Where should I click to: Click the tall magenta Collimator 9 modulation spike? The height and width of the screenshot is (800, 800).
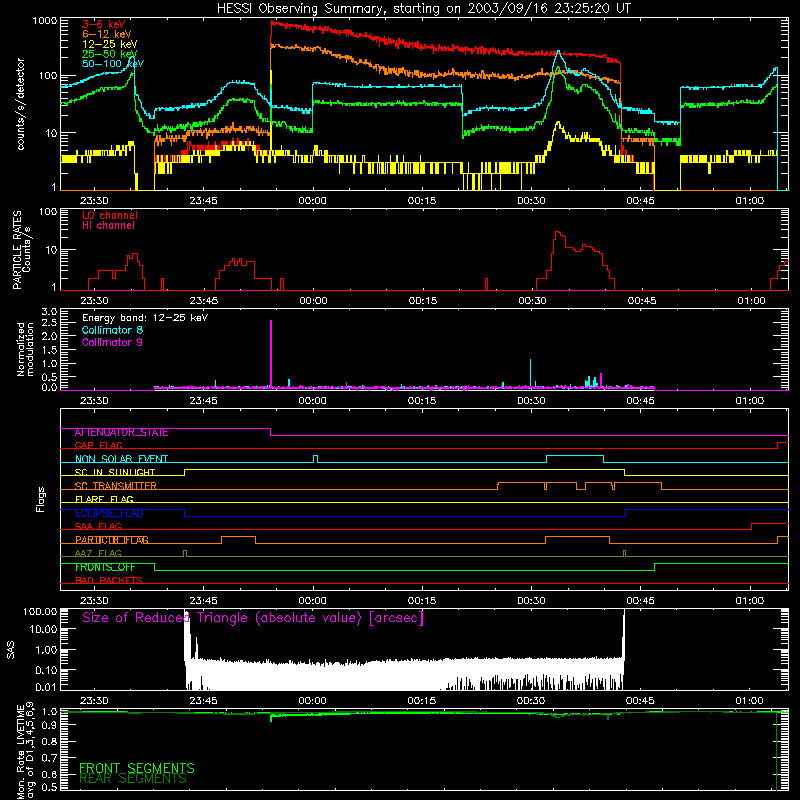271,354
